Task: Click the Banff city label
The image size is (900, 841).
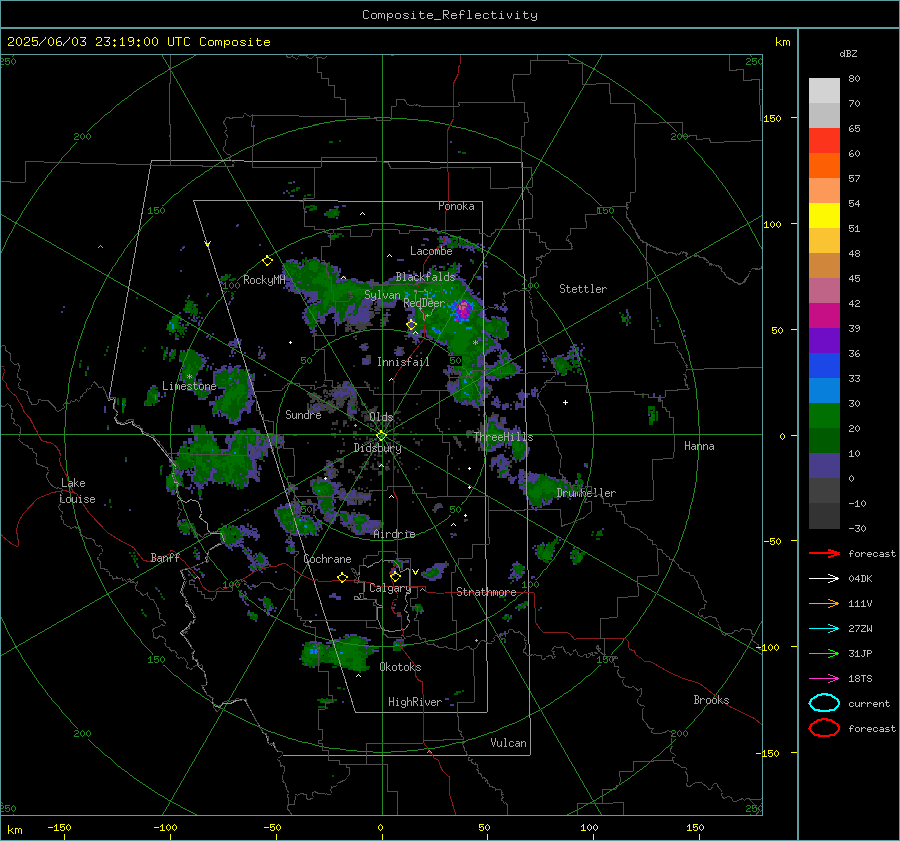Action: [x=165, y=558]
